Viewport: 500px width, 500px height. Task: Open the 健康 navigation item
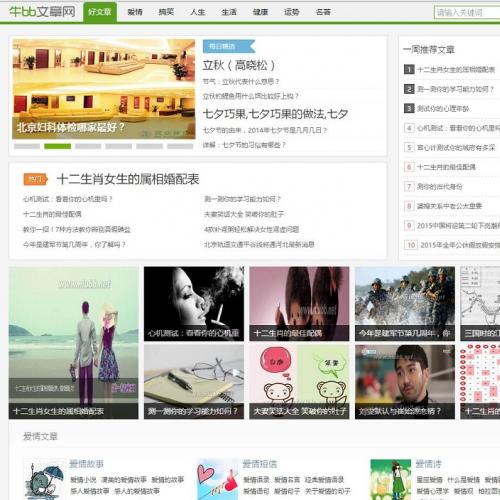260,12
